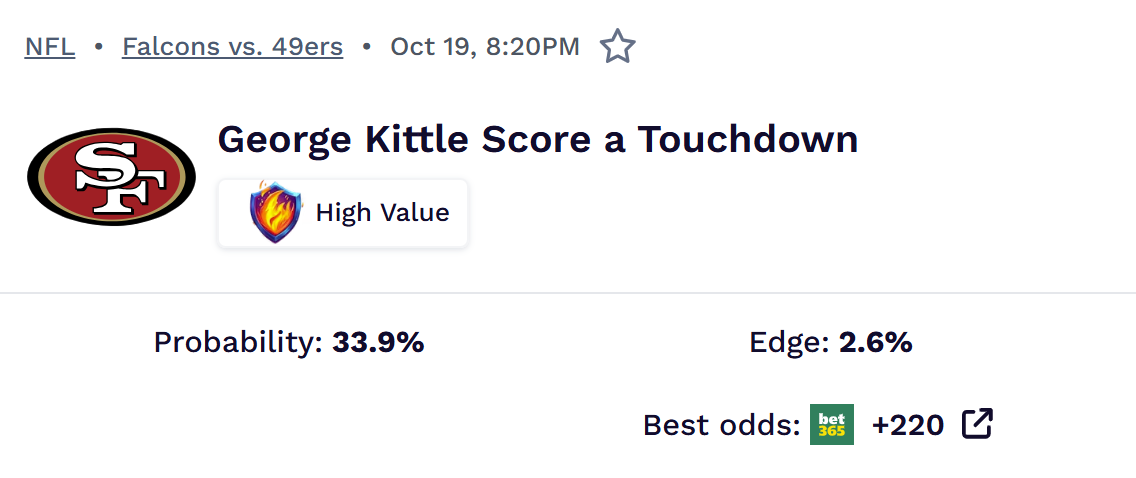Click the Probability label
The image size is (1136, 478).
(238, 343)
